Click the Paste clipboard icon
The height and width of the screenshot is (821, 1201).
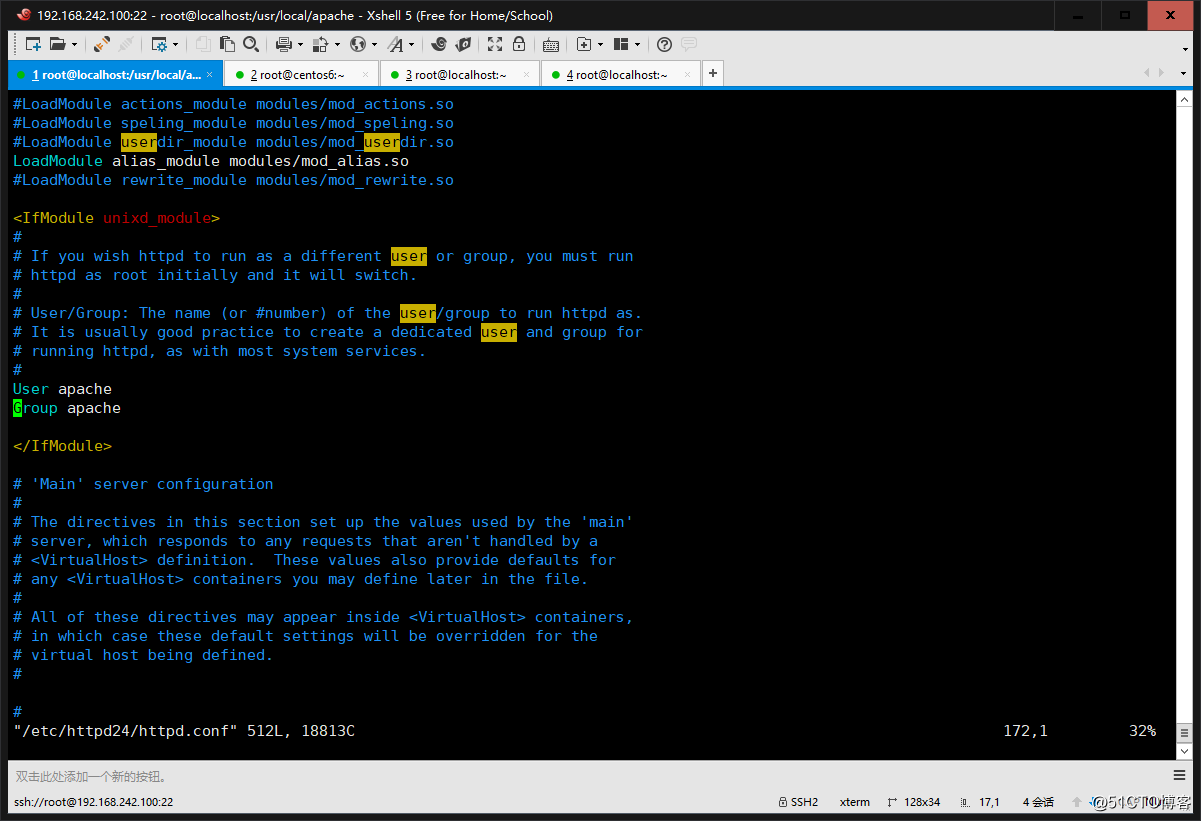[227, 44]
